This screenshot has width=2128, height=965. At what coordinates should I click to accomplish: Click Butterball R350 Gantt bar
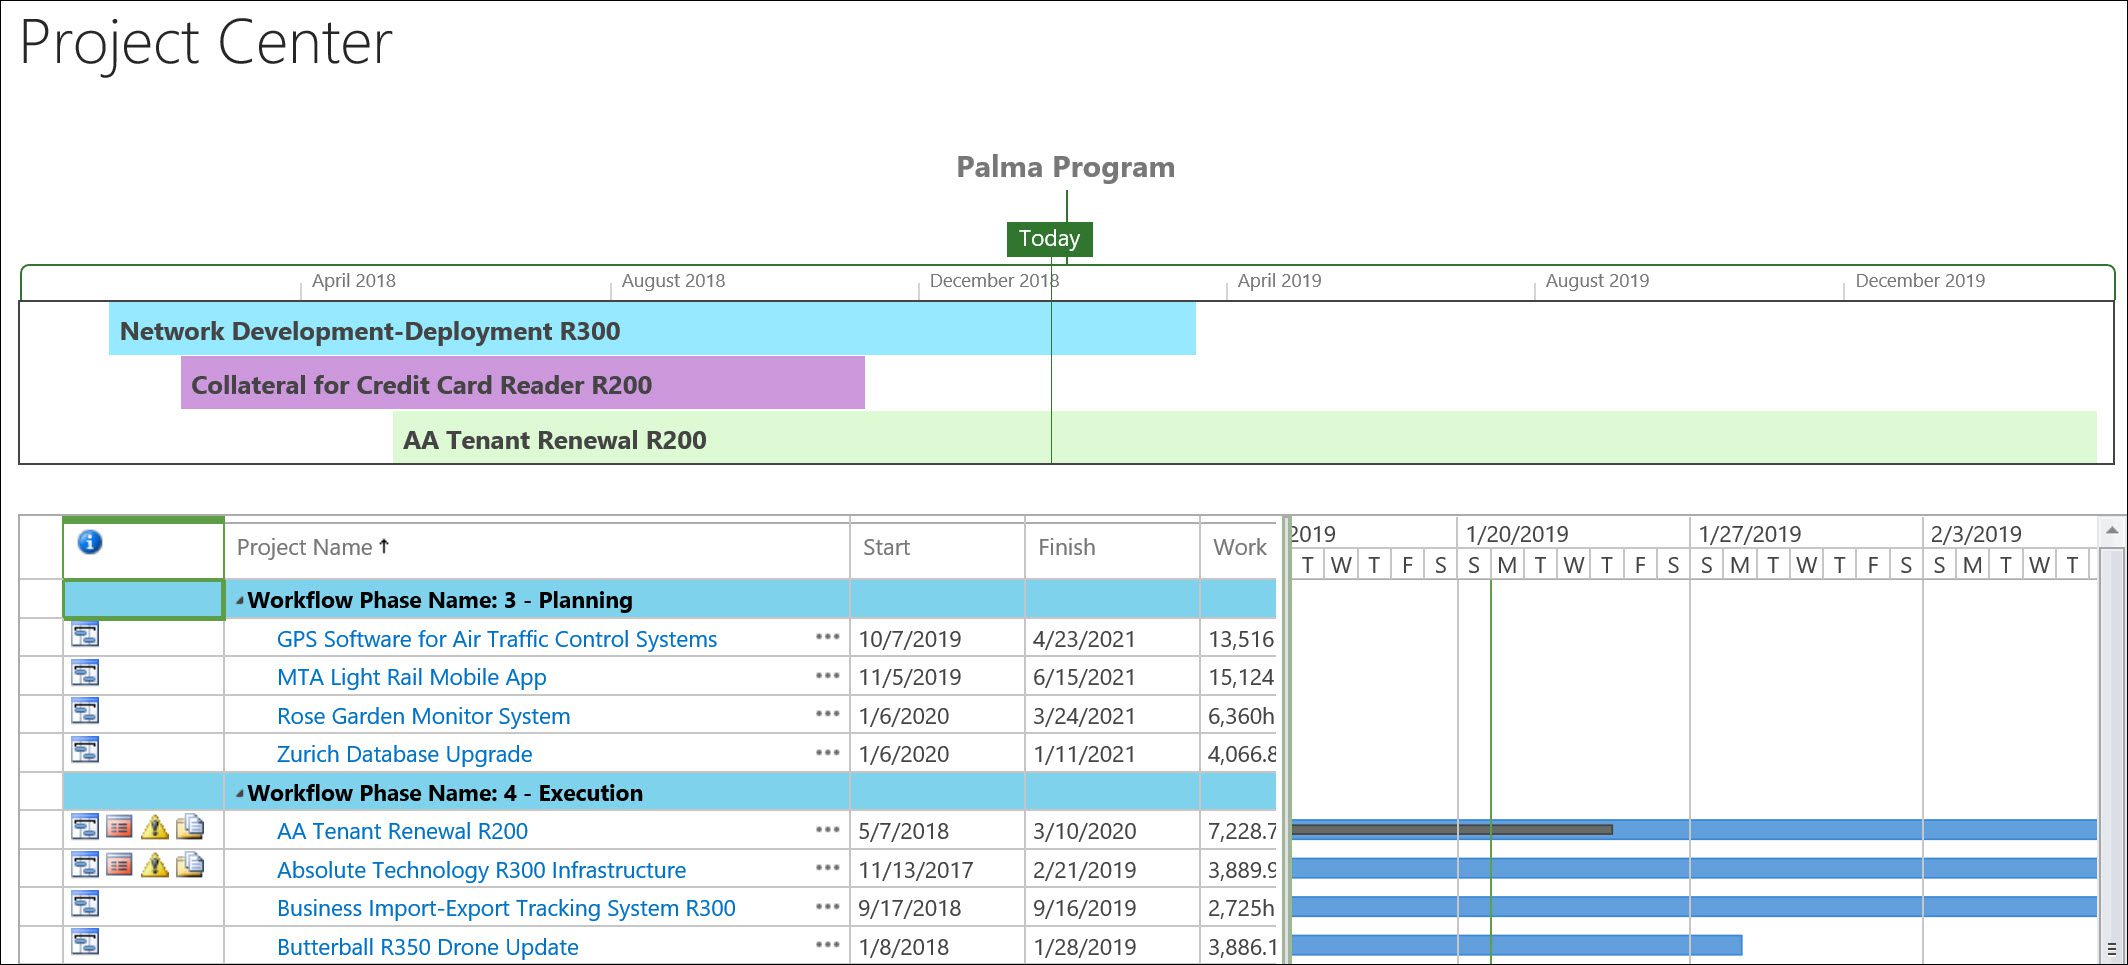pos(1517,945)
